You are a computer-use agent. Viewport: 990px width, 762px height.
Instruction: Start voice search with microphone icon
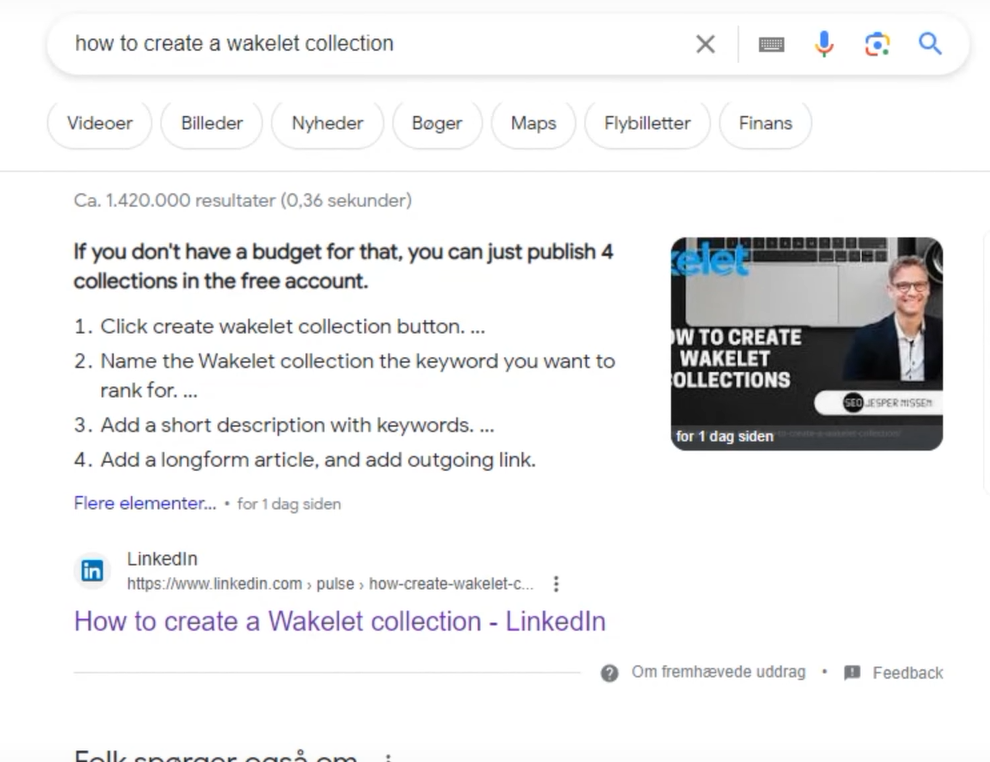[824, 44]
